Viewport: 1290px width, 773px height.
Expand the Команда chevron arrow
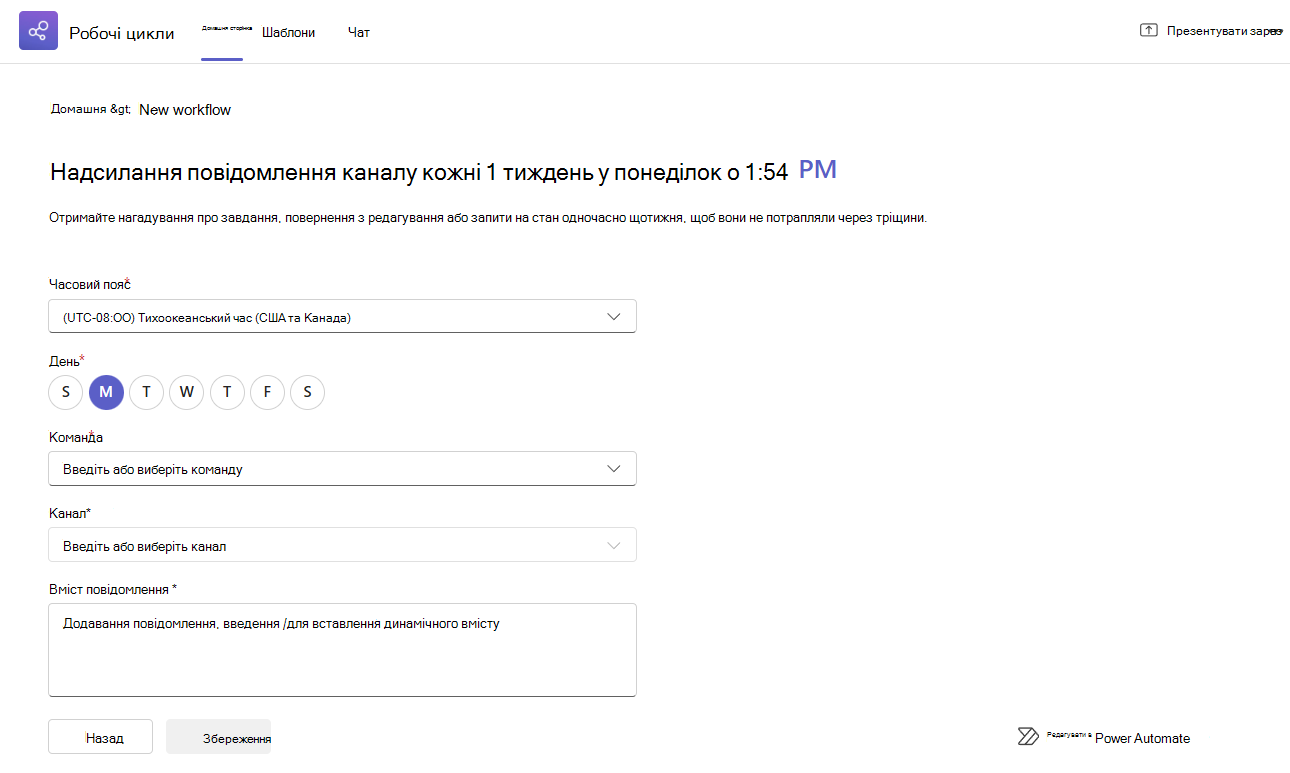pos(614,469)
